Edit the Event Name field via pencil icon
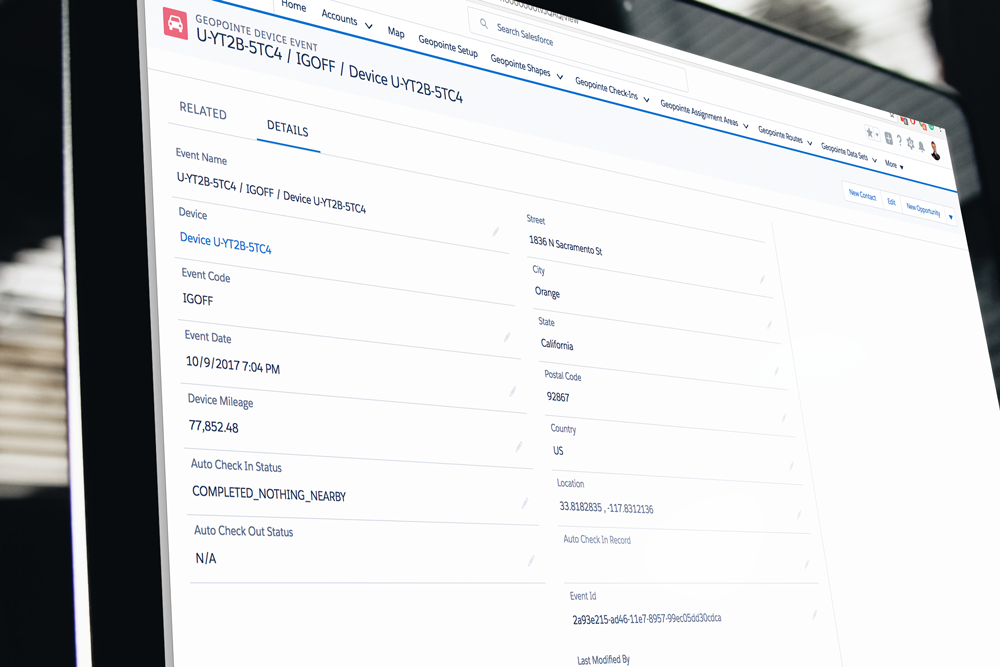Image resolution: width=1000 pixels, height=667 pixels. click(x=496, y=231)
